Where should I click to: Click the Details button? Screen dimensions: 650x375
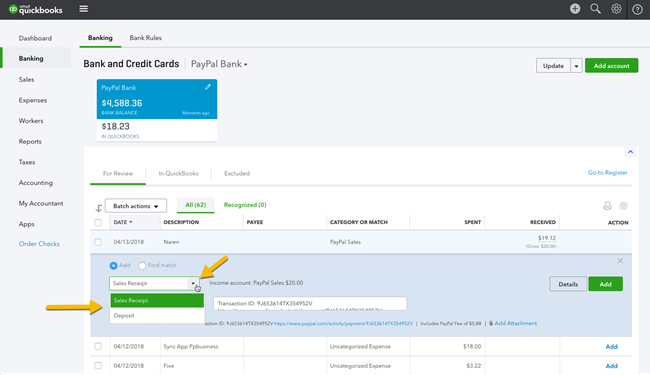pyautogui.click(x=568, y=284)
